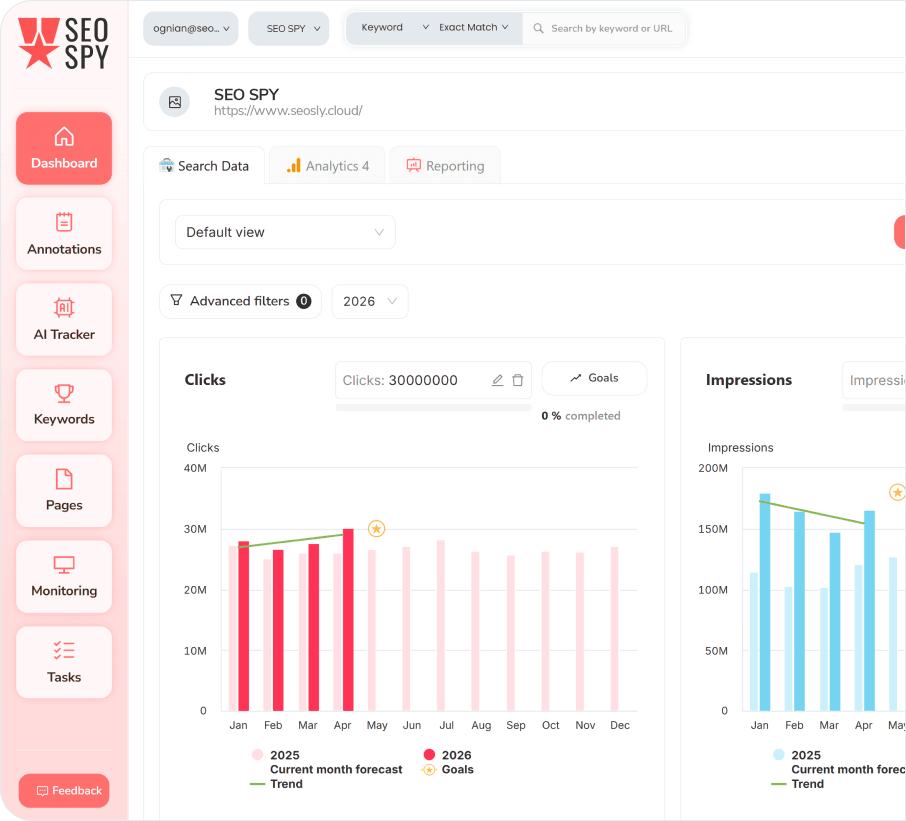Toggle the 2026 series in Clicks legend

448,755
